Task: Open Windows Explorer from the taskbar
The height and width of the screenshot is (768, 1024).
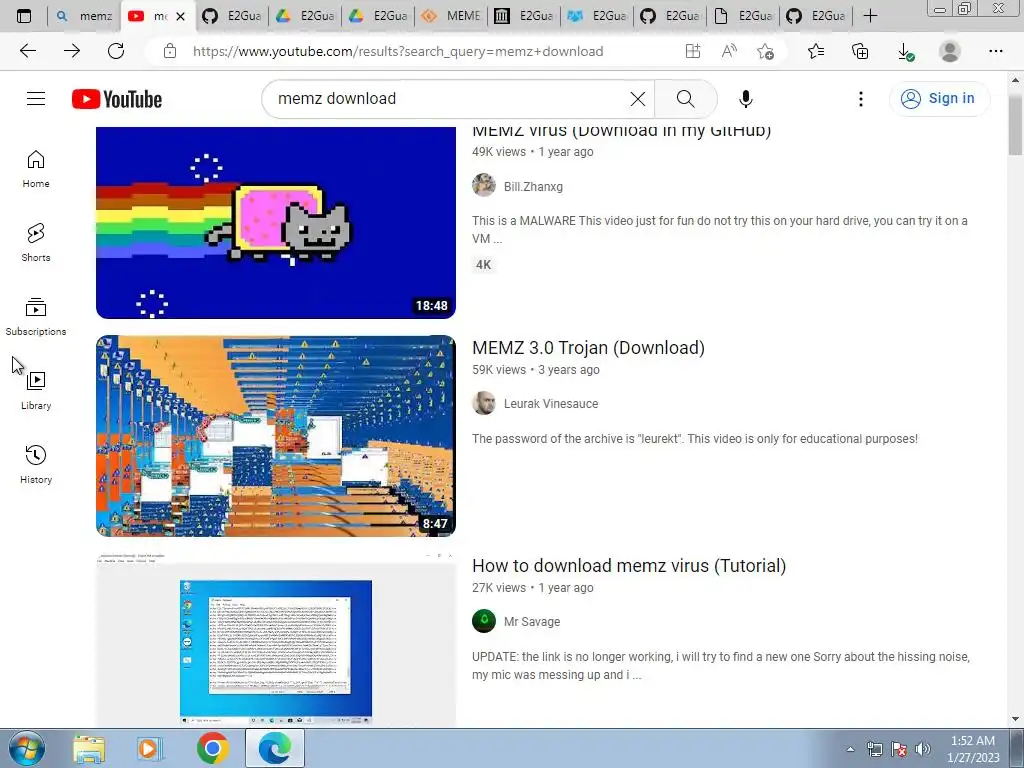Action: [x=89, y=748]
